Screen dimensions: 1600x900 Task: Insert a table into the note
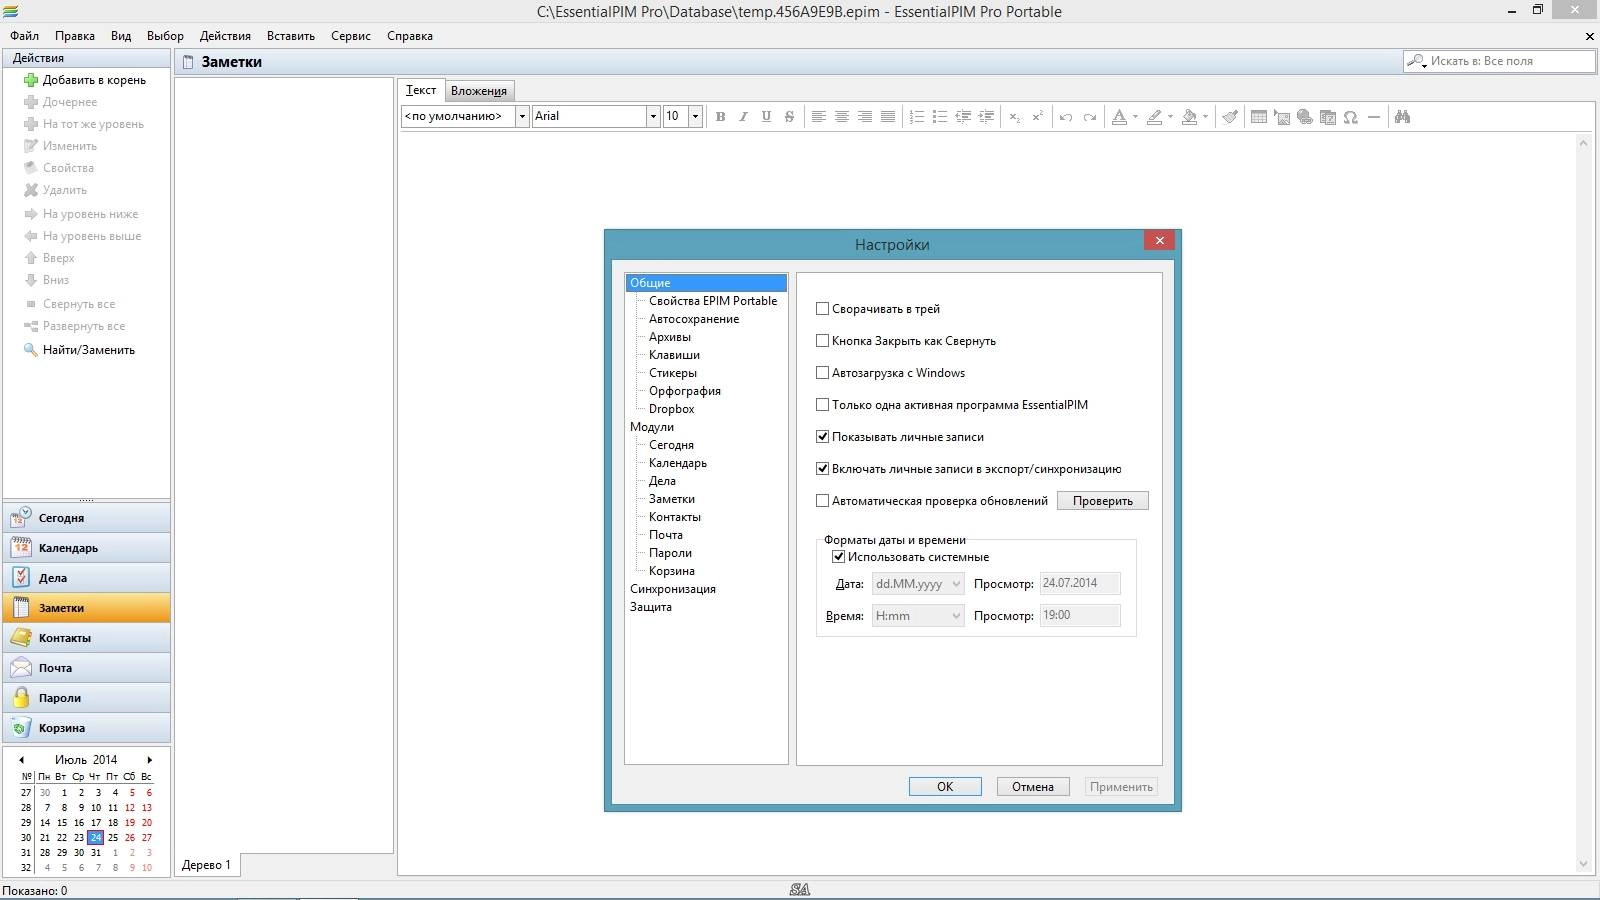(1259, 117)
